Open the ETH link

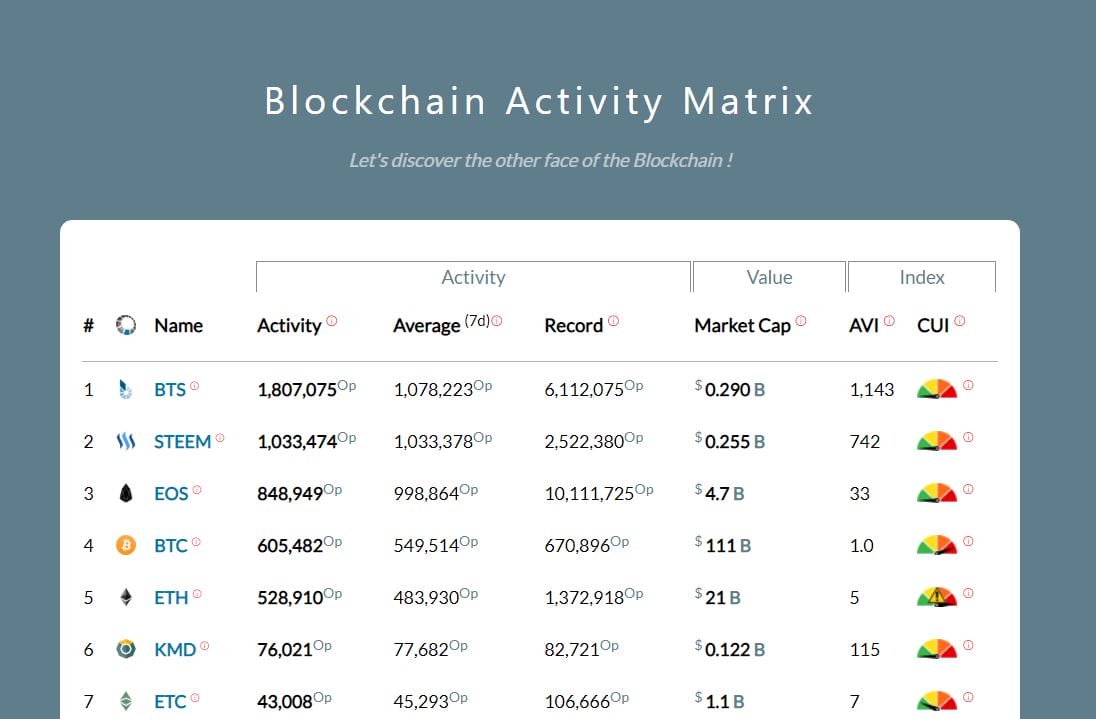click(171, 598)
